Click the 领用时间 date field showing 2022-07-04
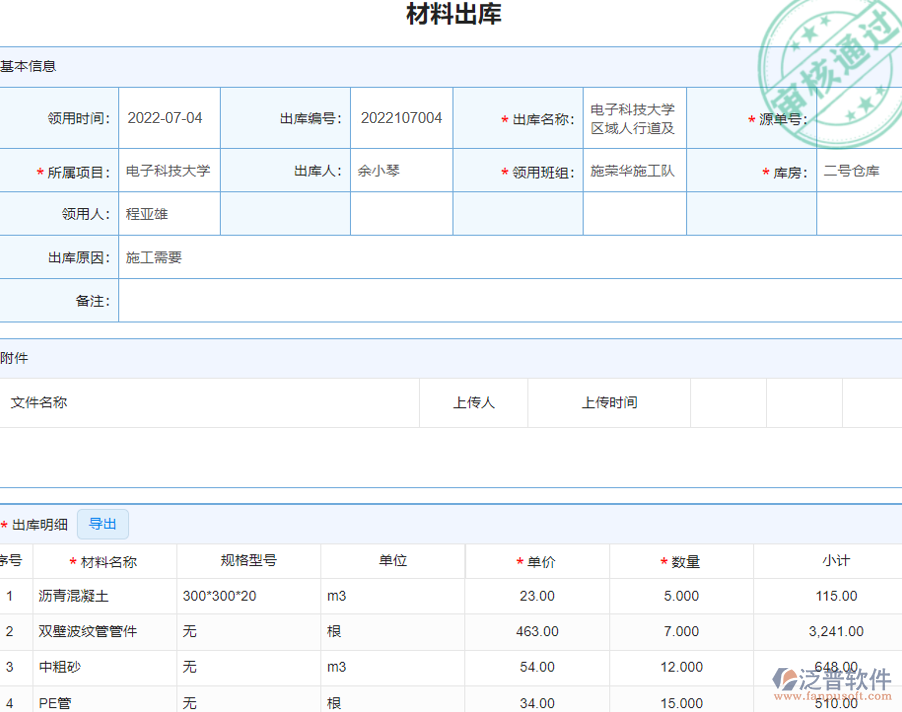Viewport: 902px width, 712px height. (x=166, y=117)
